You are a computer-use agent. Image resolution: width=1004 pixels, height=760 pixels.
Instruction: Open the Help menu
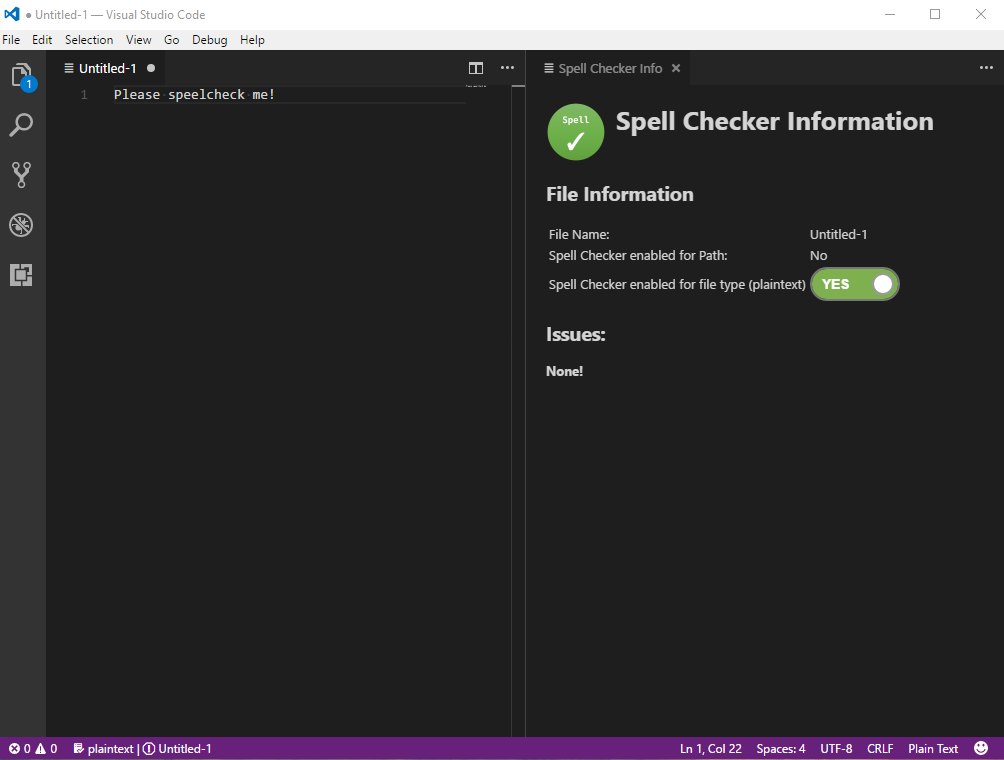pyautogui.click(x=252, y=40)
